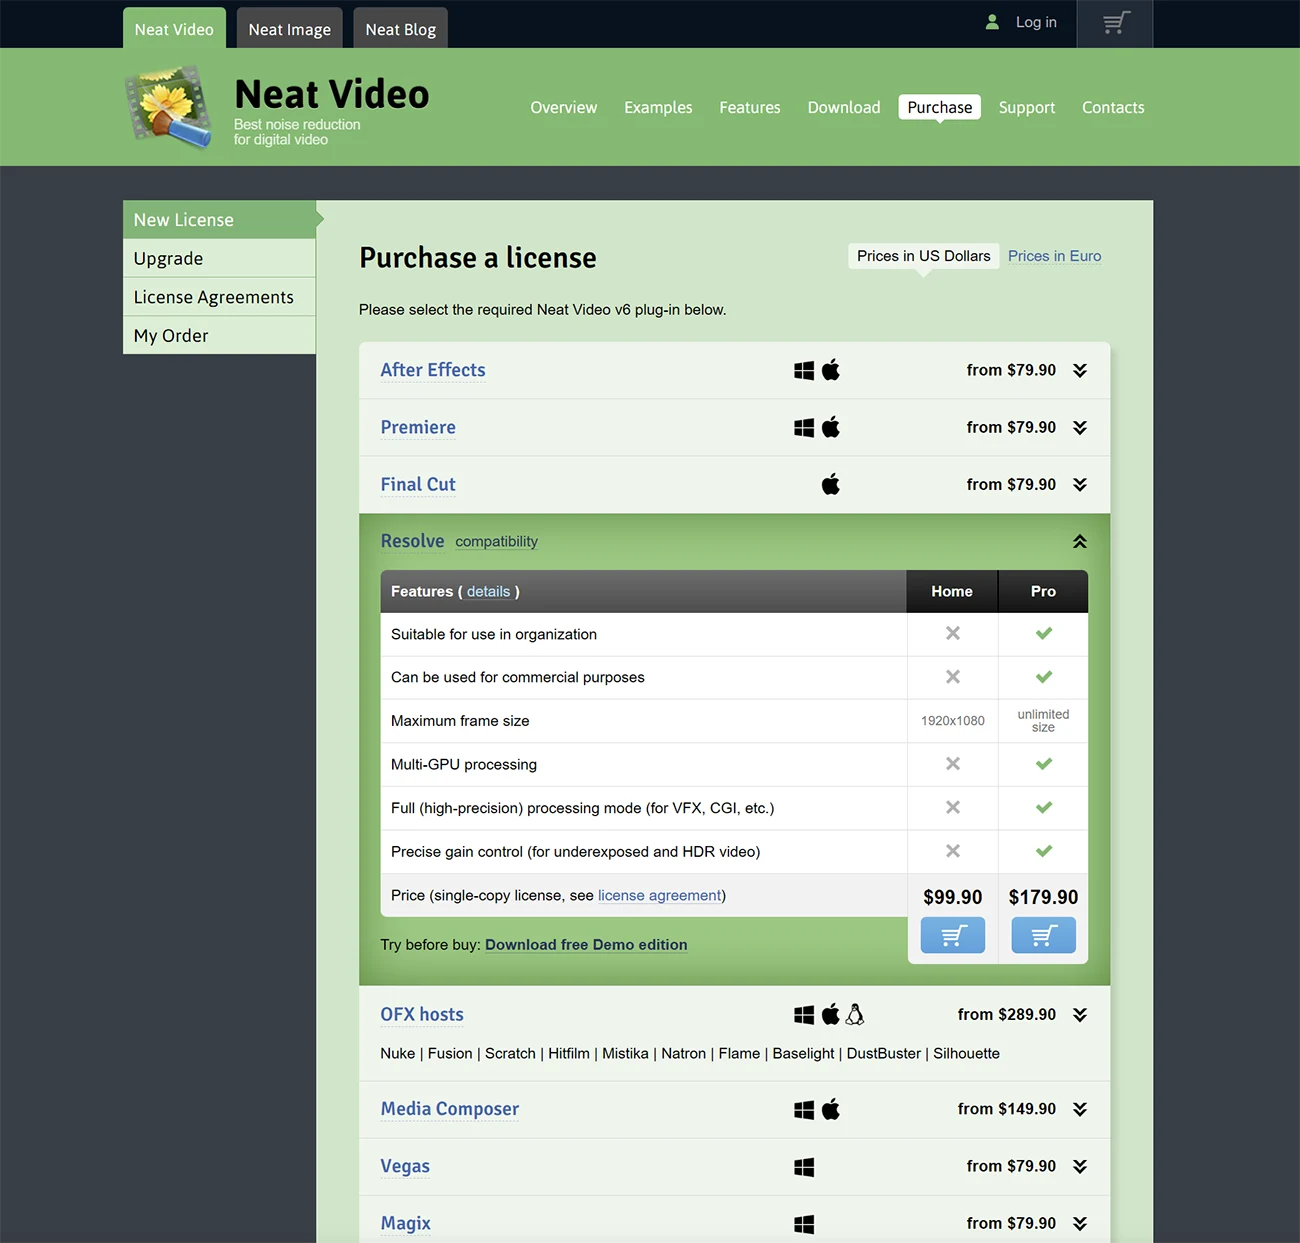Click Home cross for Multi-GPU processing
Image resolution: width=1300 pixels, height=1243 pixels.
953,764
